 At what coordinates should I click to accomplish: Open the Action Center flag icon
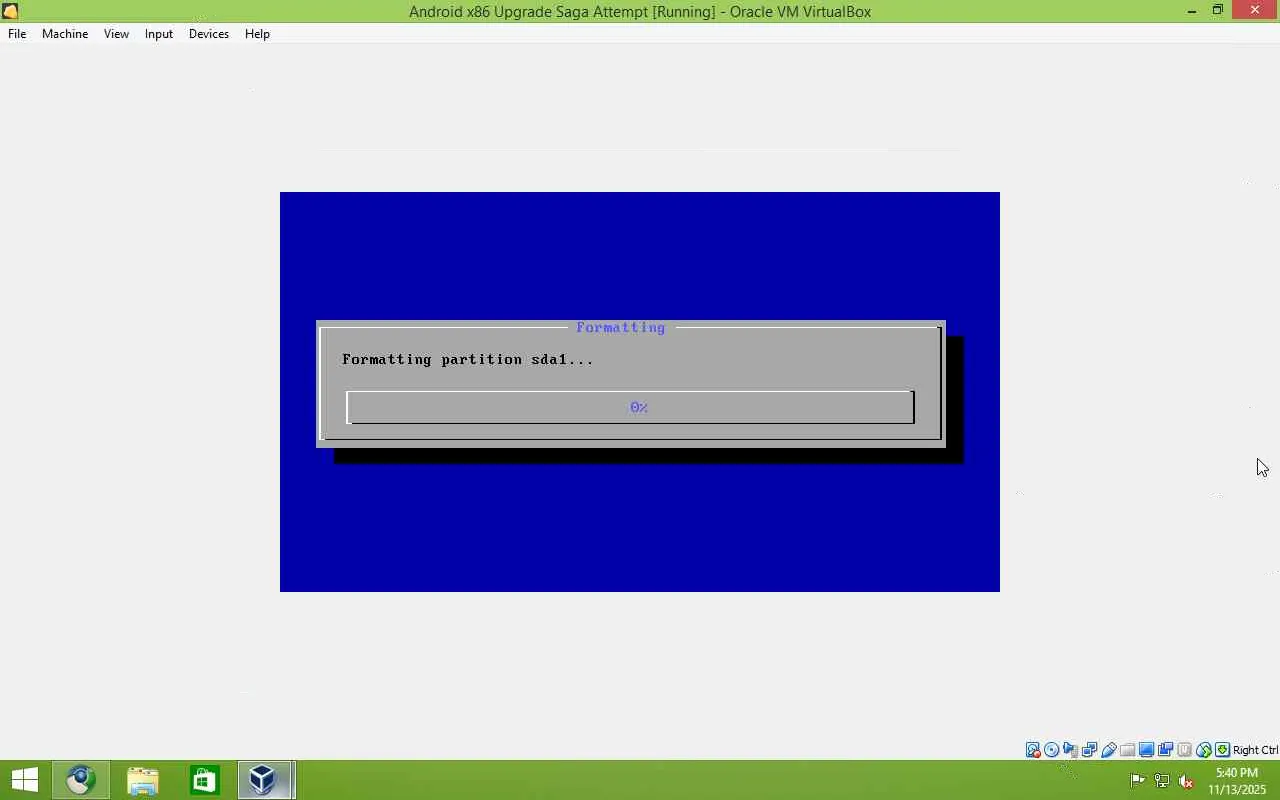pyautogui.click(x=1137, y=780)
